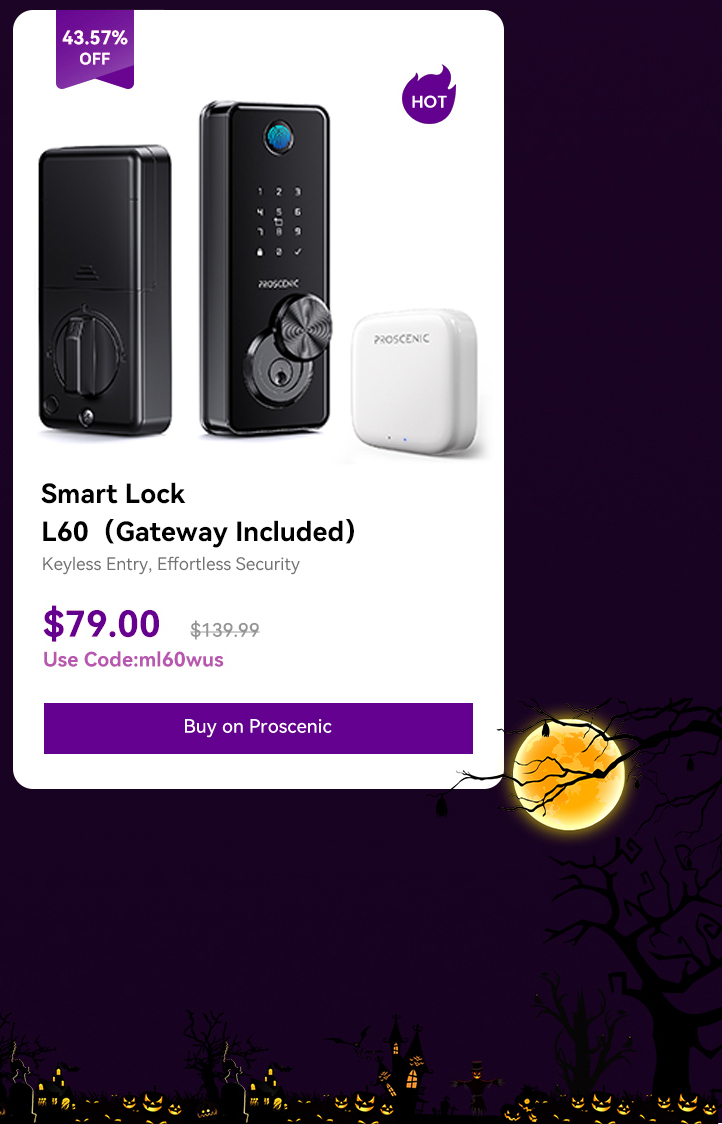Viewport: 722px width, 1124px height.
Task: Click the Keyless Entry, Effortless Security tagline
Action: 171,564
